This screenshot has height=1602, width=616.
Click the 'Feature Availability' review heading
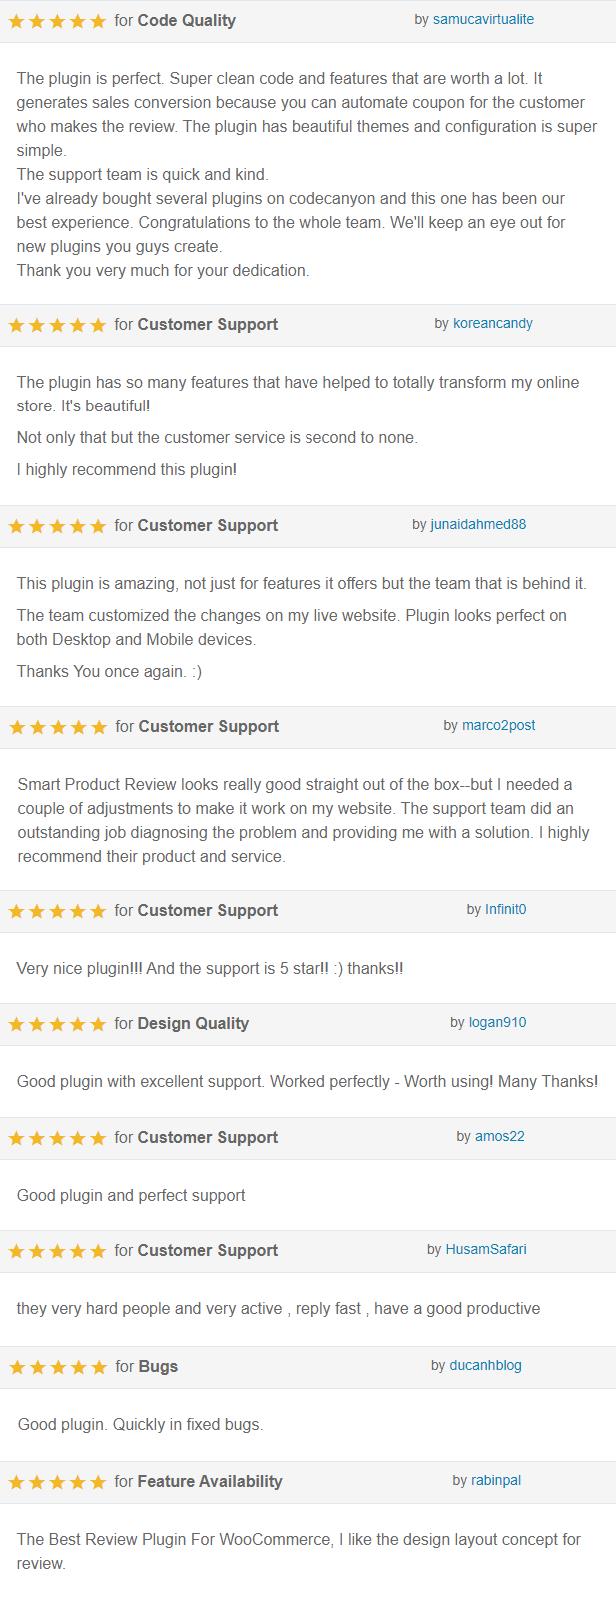(x=210, y=1481)
